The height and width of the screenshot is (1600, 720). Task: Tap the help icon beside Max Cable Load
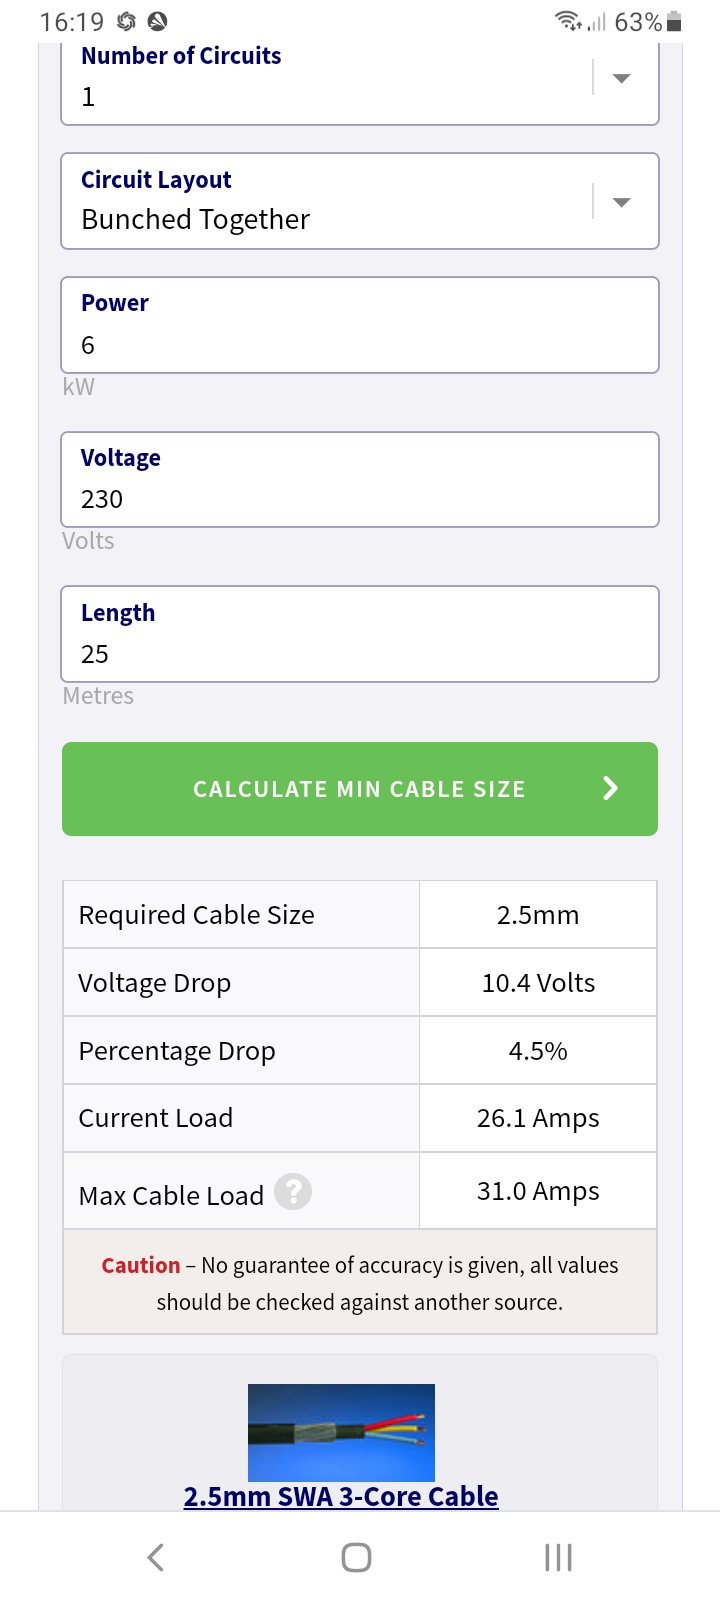(x=293, y=1192)
